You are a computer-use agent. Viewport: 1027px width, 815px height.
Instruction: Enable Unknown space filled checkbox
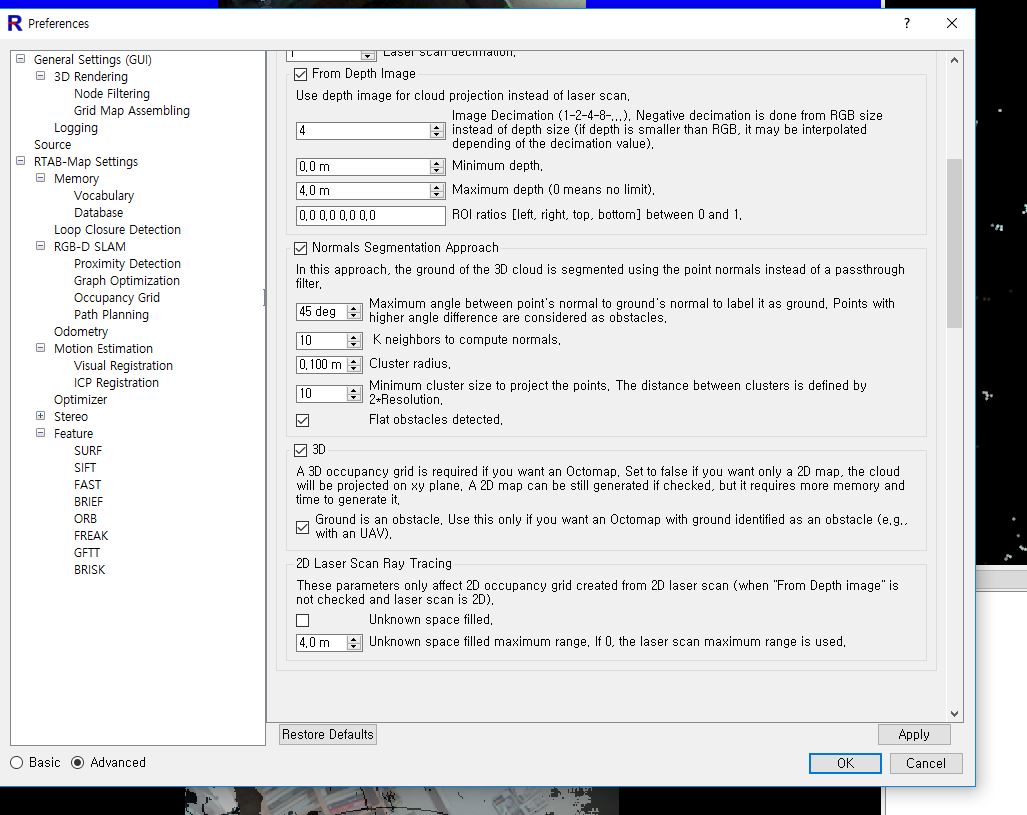point(303,620)
